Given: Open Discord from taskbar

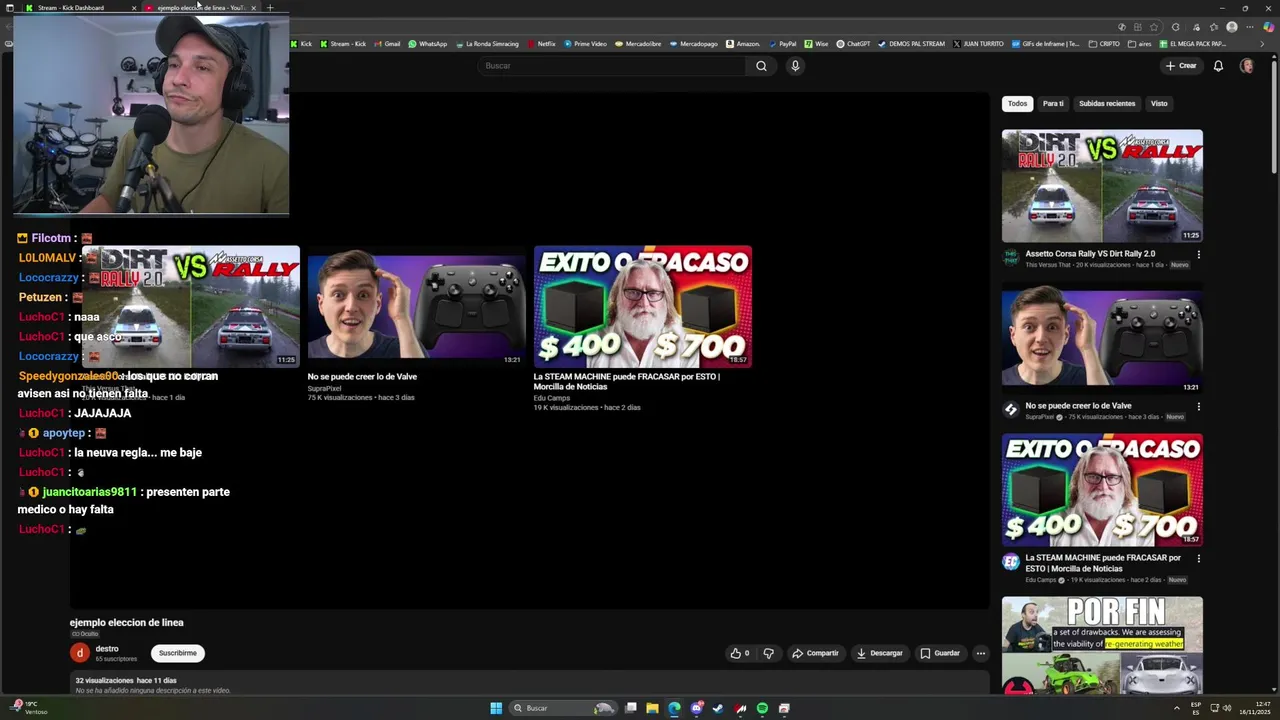Looking at the screenshot, I should (696, 708).
